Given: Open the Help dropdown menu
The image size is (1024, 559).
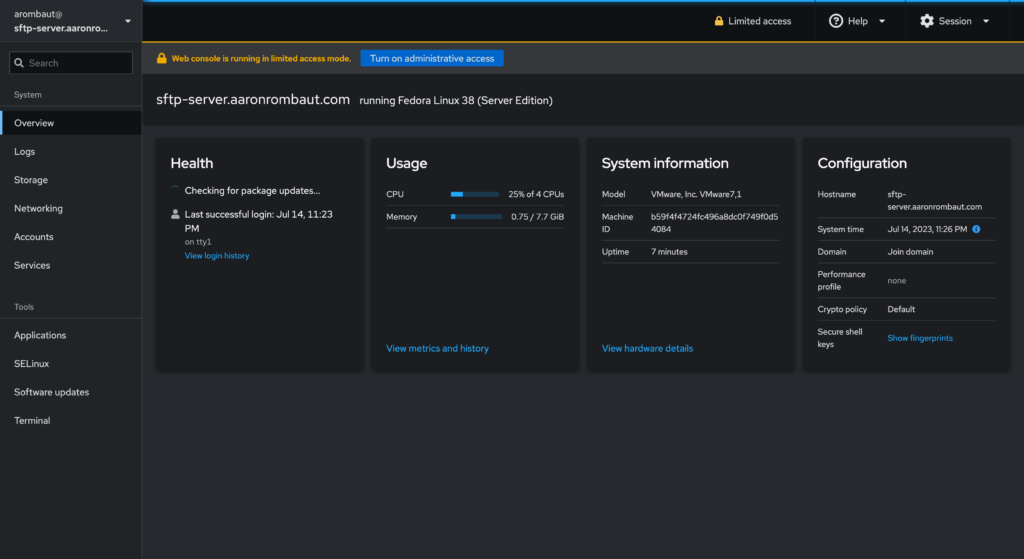Looking at the screenshot, I should pos(858,21).
